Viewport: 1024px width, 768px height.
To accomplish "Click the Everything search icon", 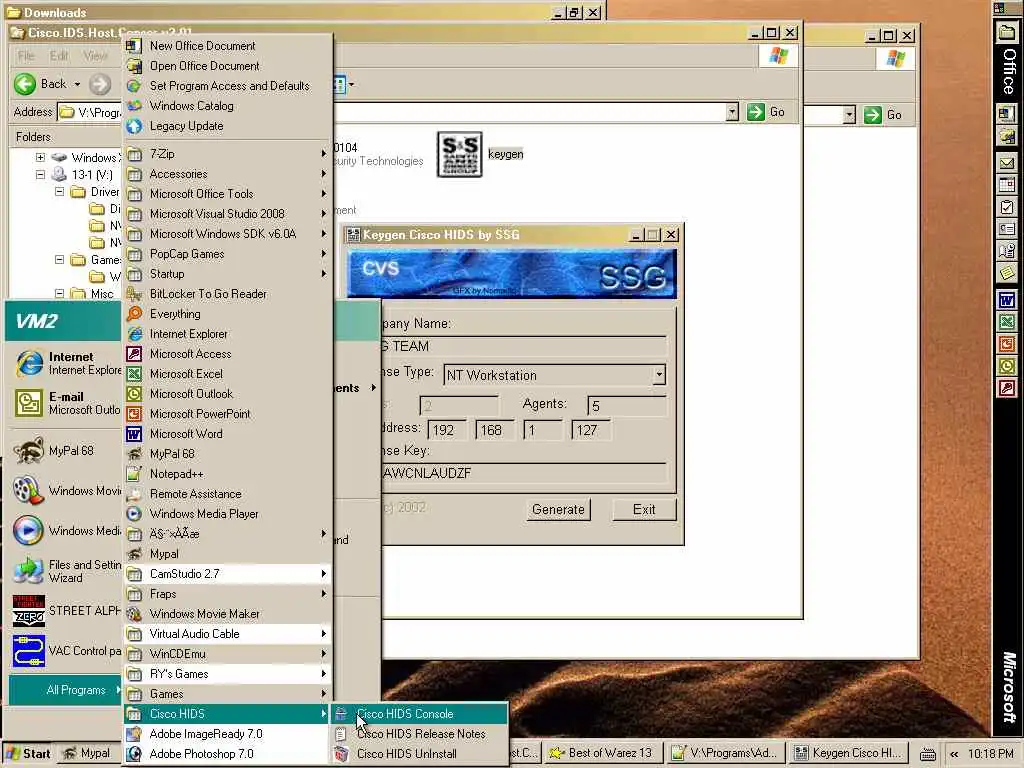I will (134, 314).
